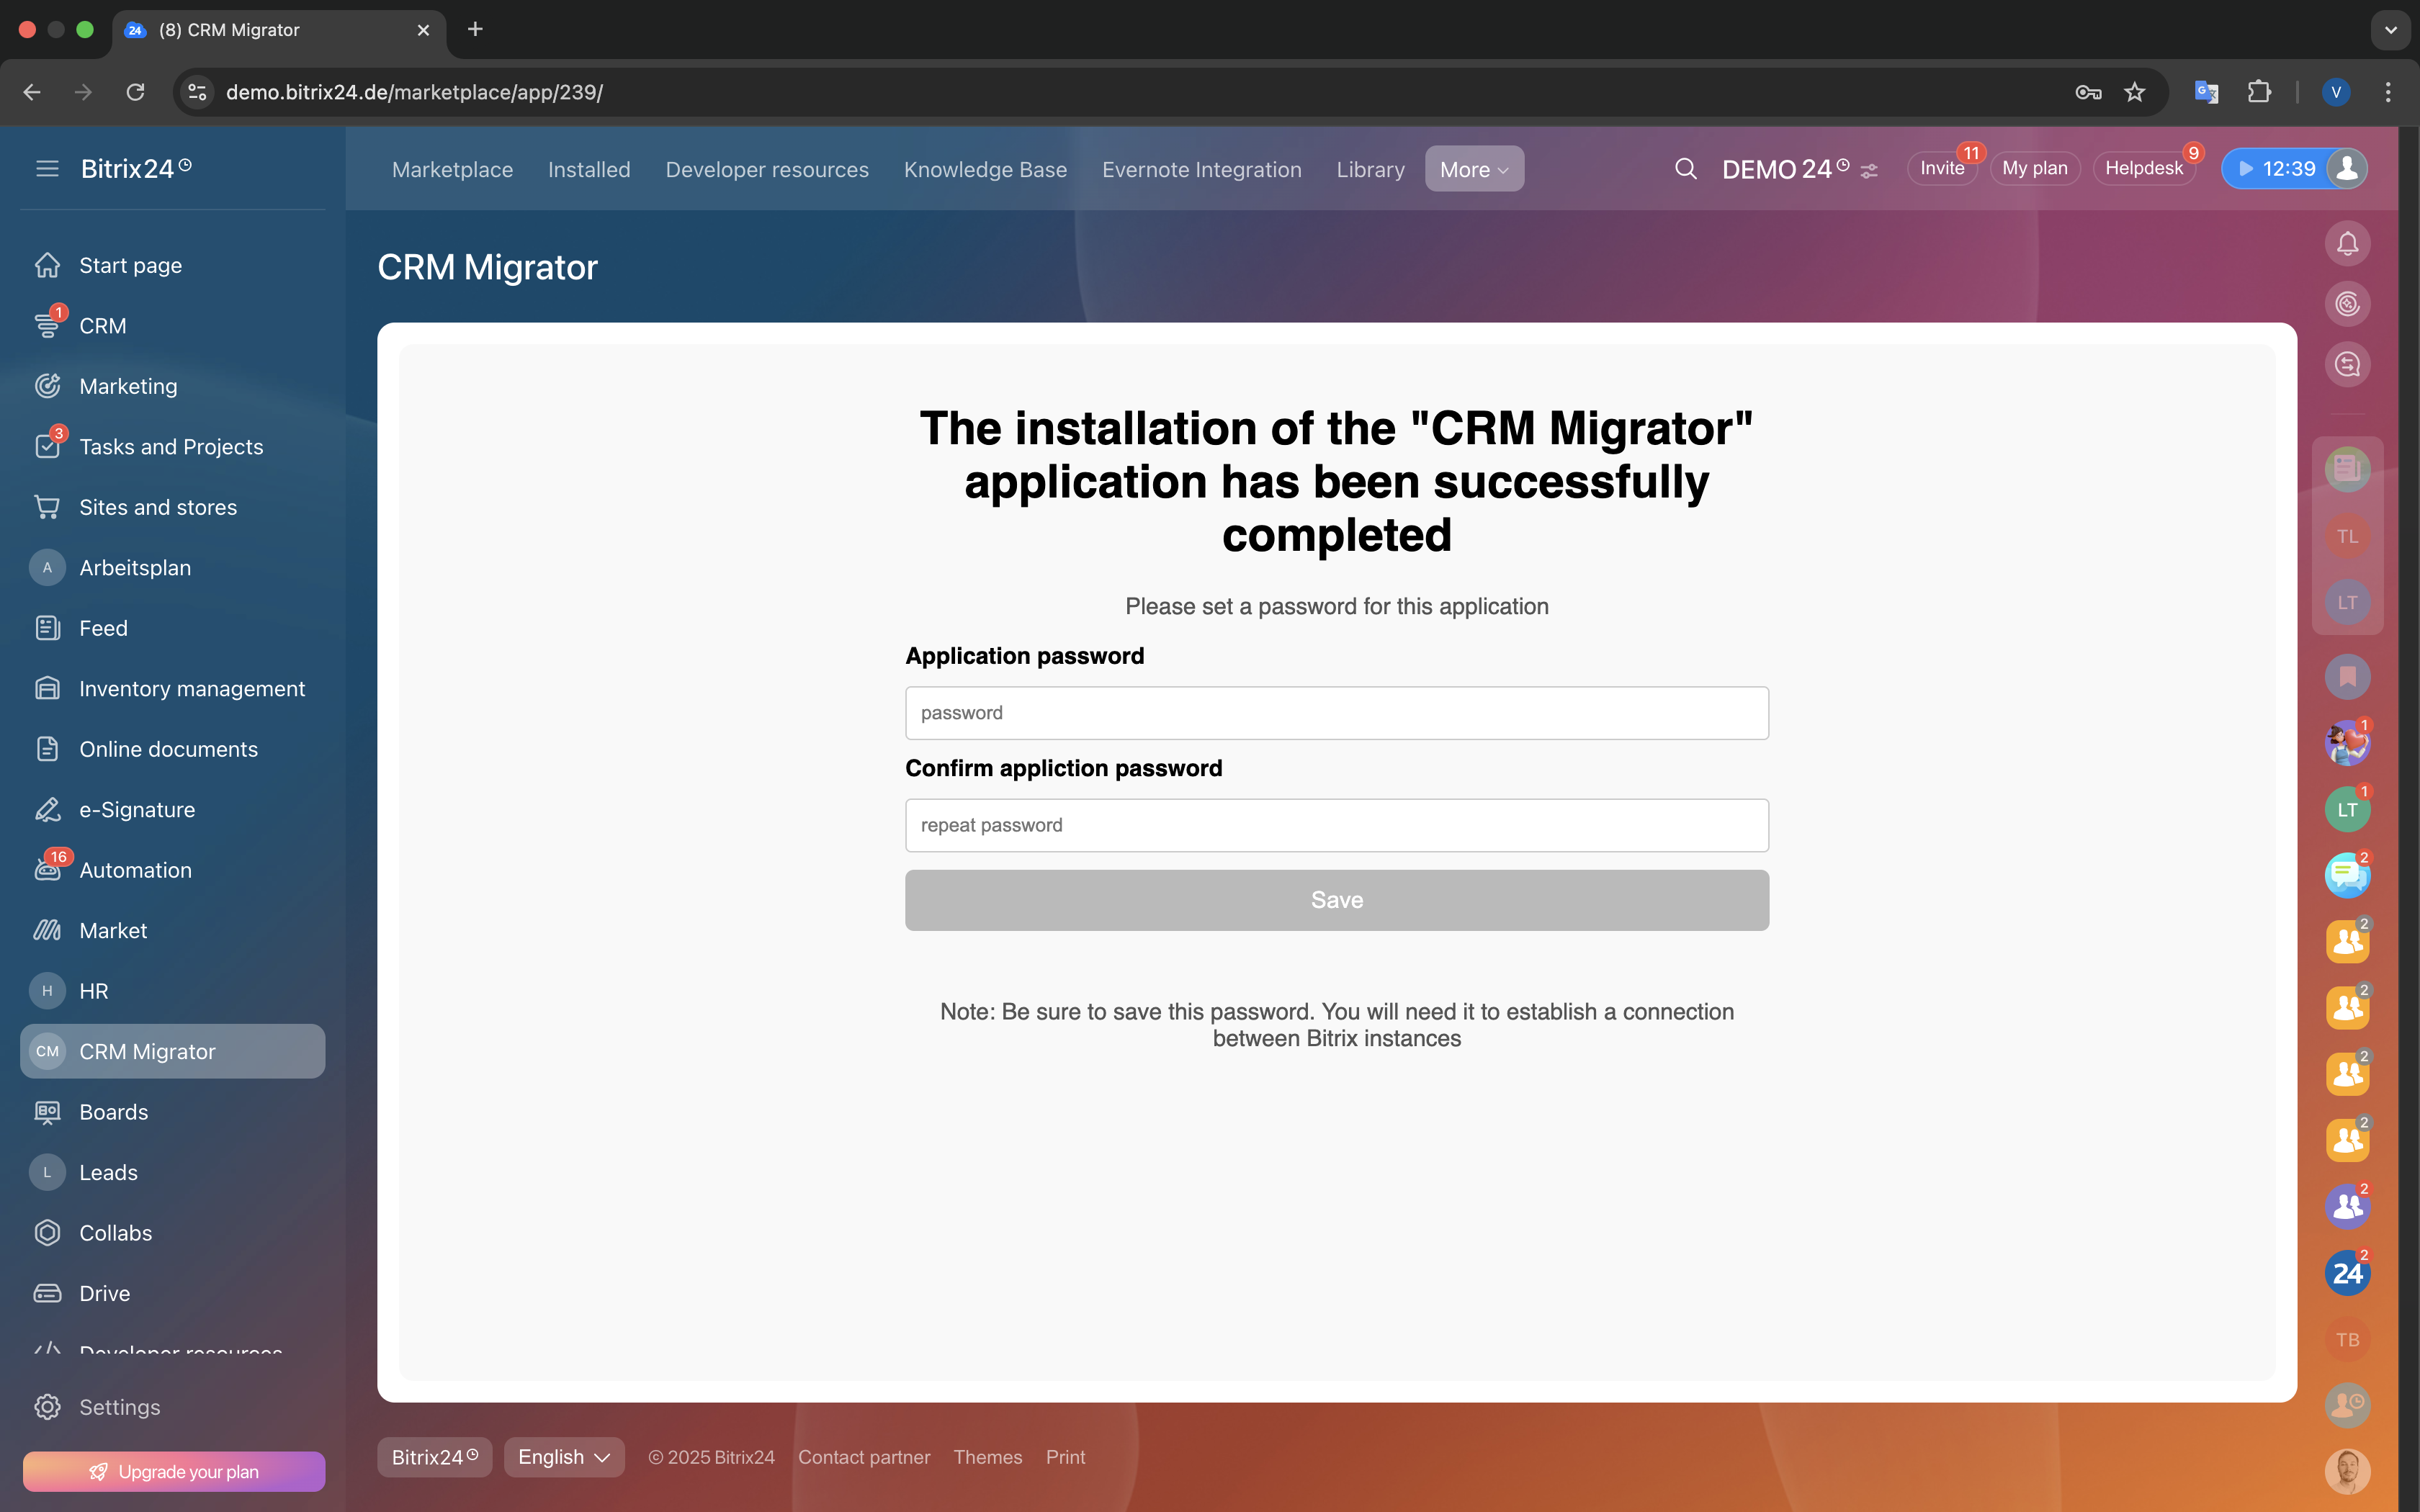Open the search magnifier icon
2420x1512 pixels.
(x=1685, y=169)
